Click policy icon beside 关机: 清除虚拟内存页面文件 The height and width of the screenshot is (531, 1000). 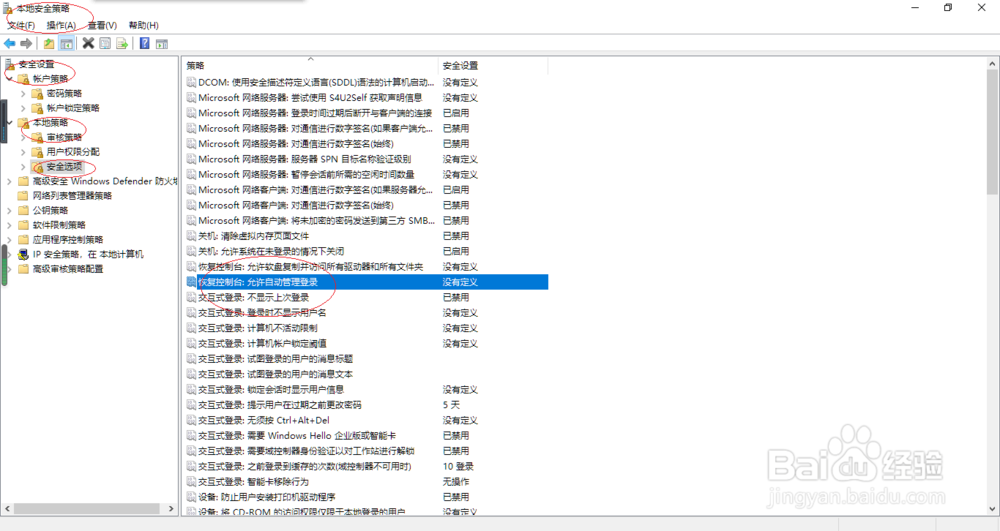pyautogui.click(x=191, y=236)
